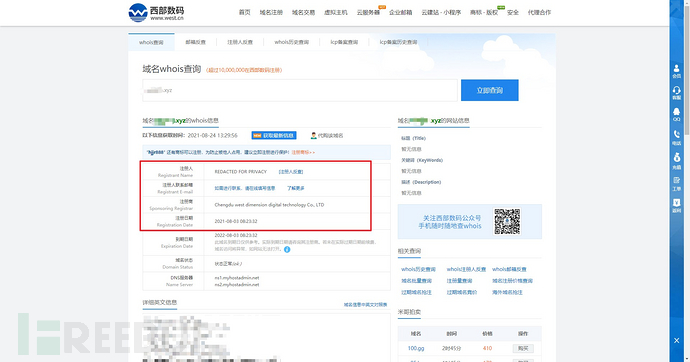
Task: Click the 域名注册价格查询 related link
Action: click(x=512, y=281)
